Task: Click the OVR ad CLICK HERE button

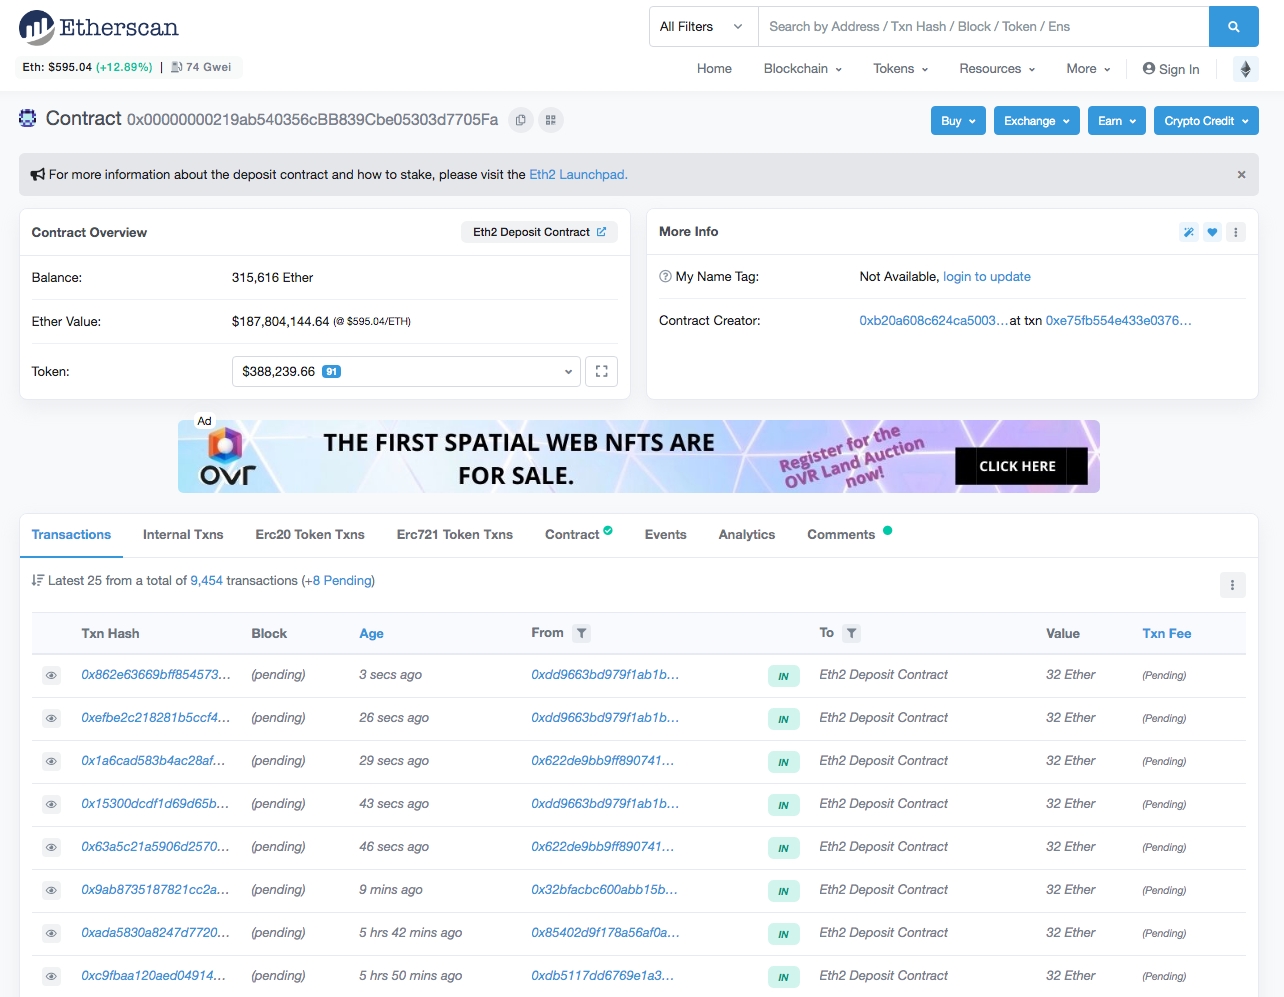Action: click(1020, 466)
